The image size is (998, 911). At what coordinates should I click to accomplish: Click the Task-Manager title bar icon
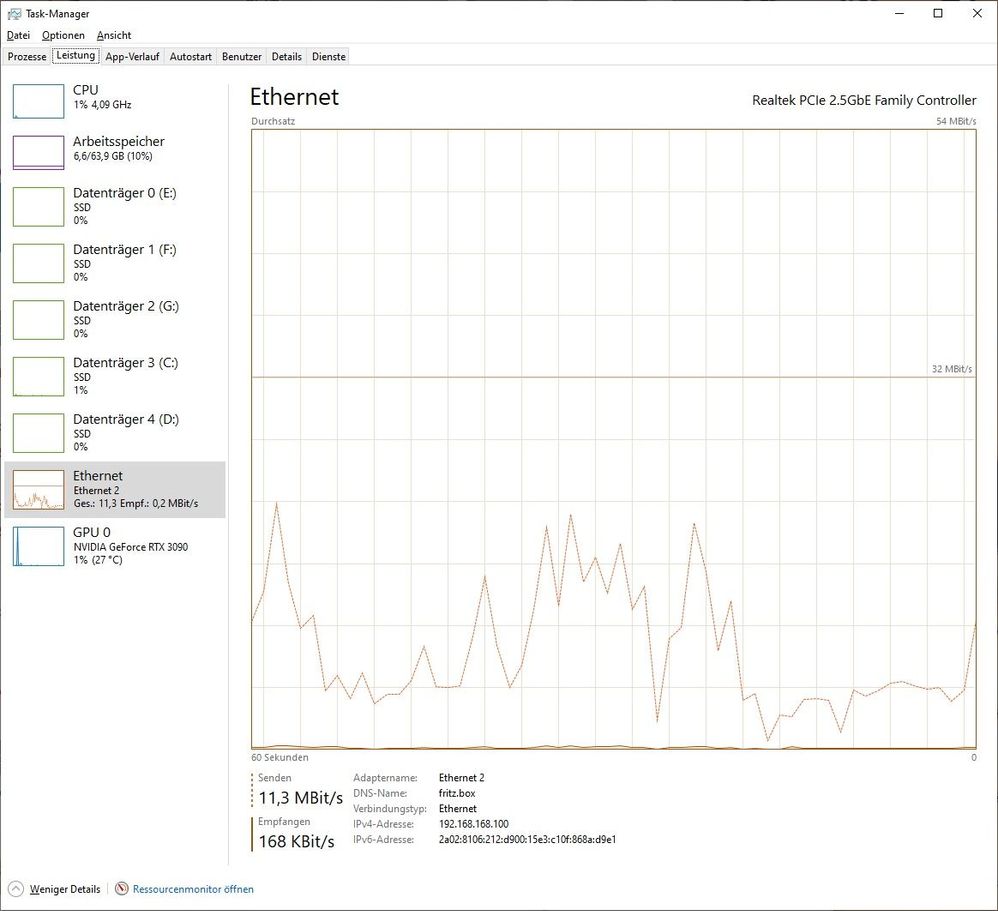14,13
